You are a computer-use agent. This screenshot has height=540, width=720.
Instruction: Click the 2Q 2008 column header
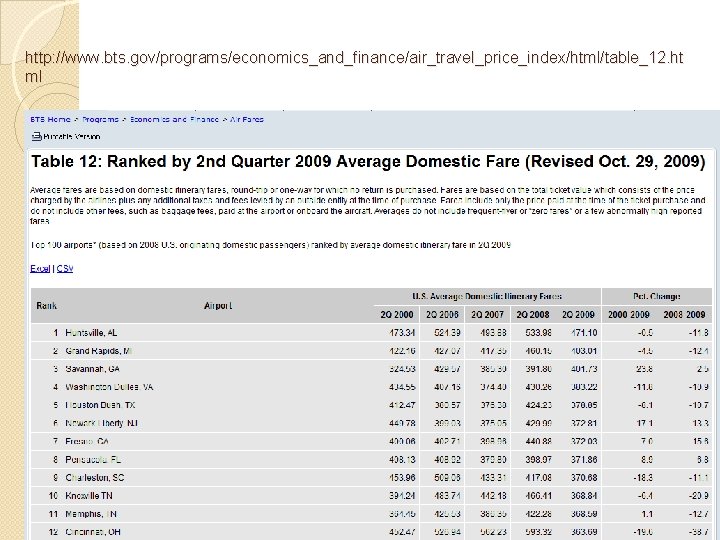tap(533, 315)
